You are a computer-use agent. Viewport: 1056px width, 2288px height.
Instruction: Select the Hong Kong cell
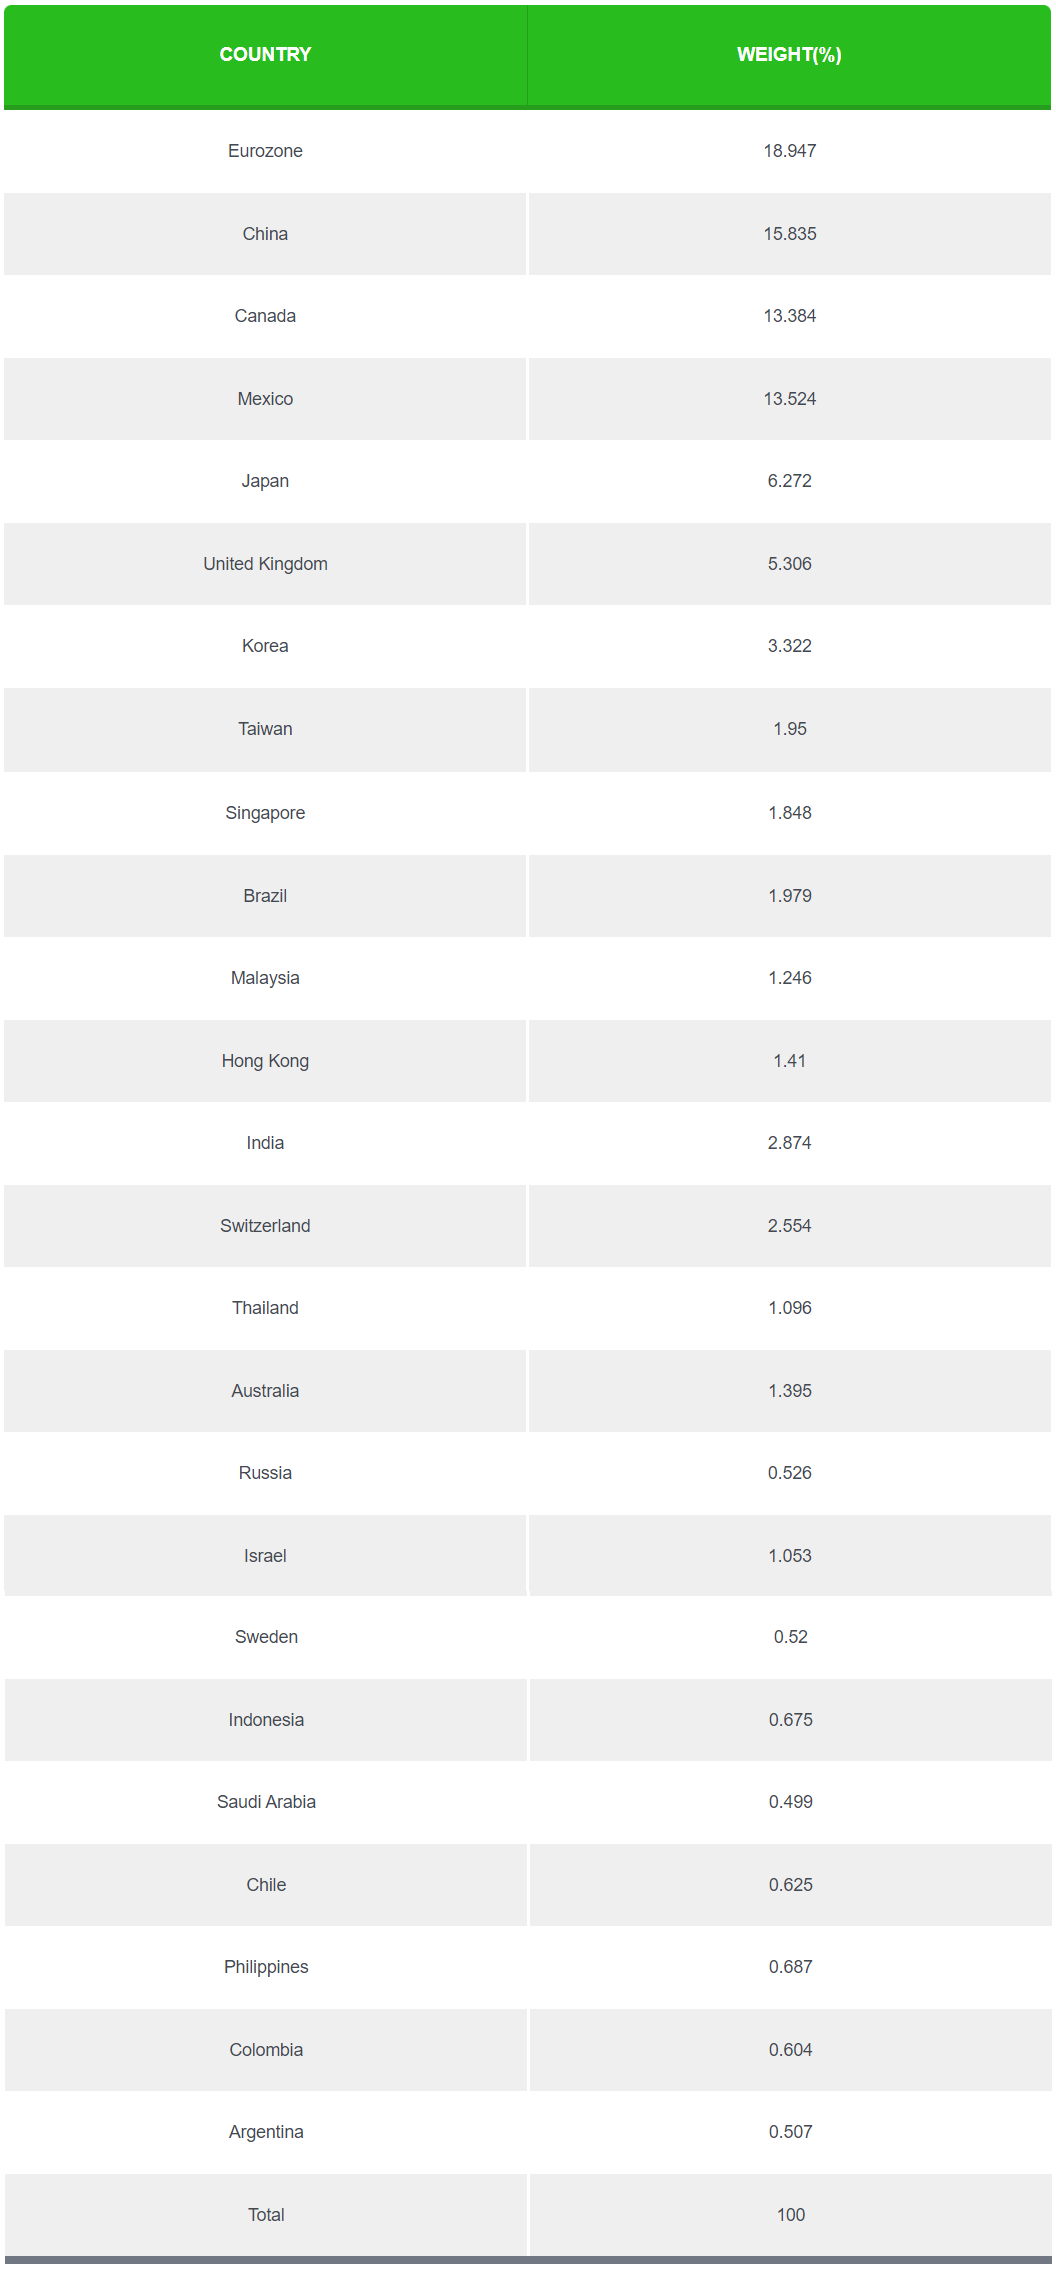coord(265,1061)
